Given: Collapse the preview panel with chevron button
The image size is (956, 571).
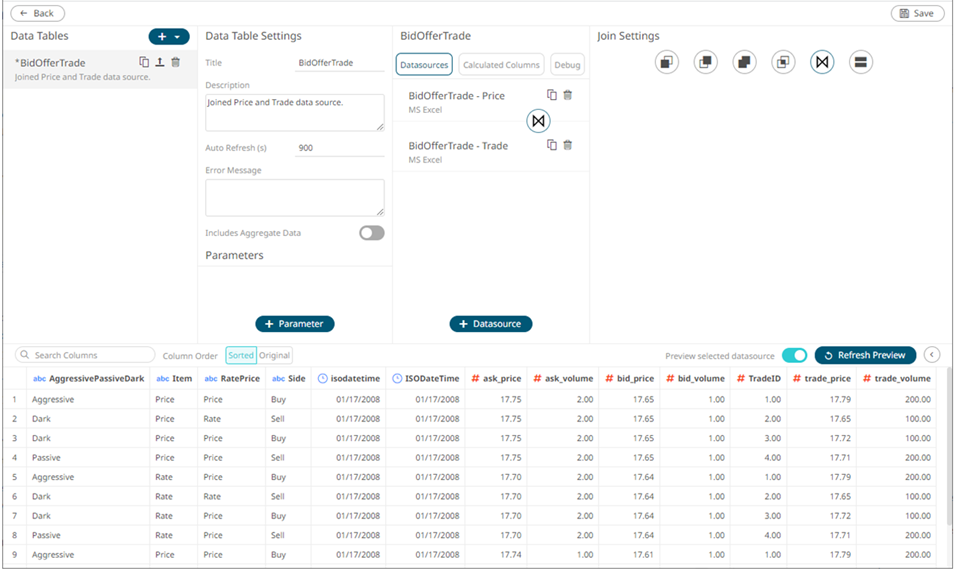Looking at the screenshot, I should pyautogui.click(x=932, y=355).
